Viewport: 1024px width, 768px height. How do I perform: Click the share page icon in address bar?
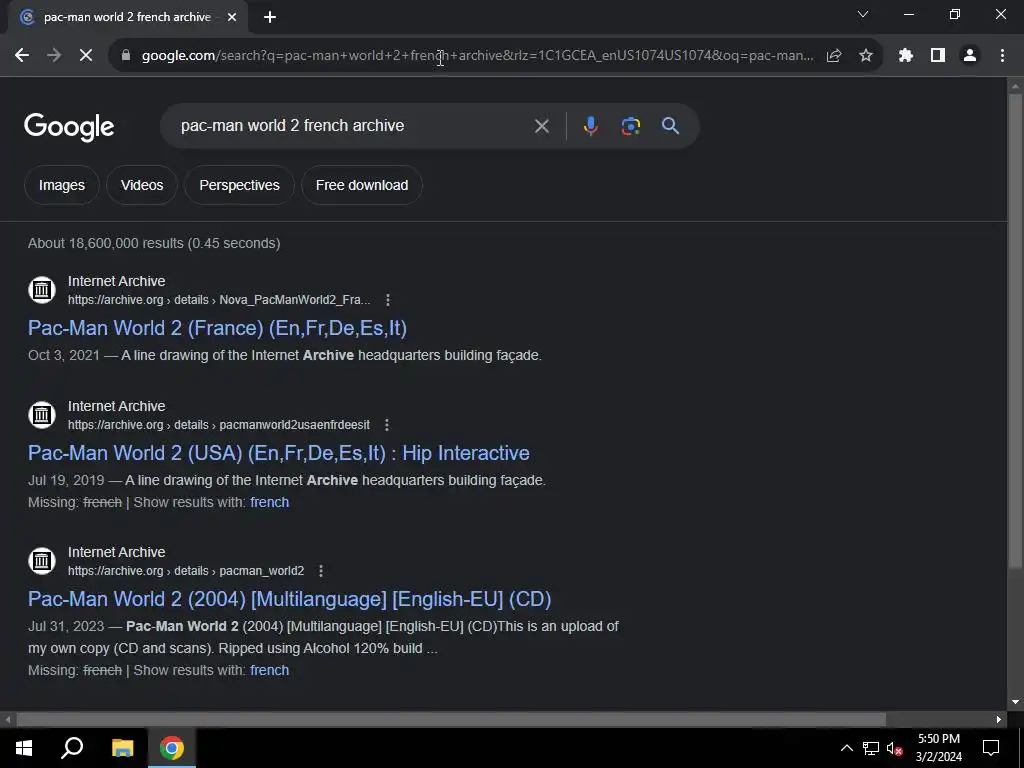click(x=834, y=56)
